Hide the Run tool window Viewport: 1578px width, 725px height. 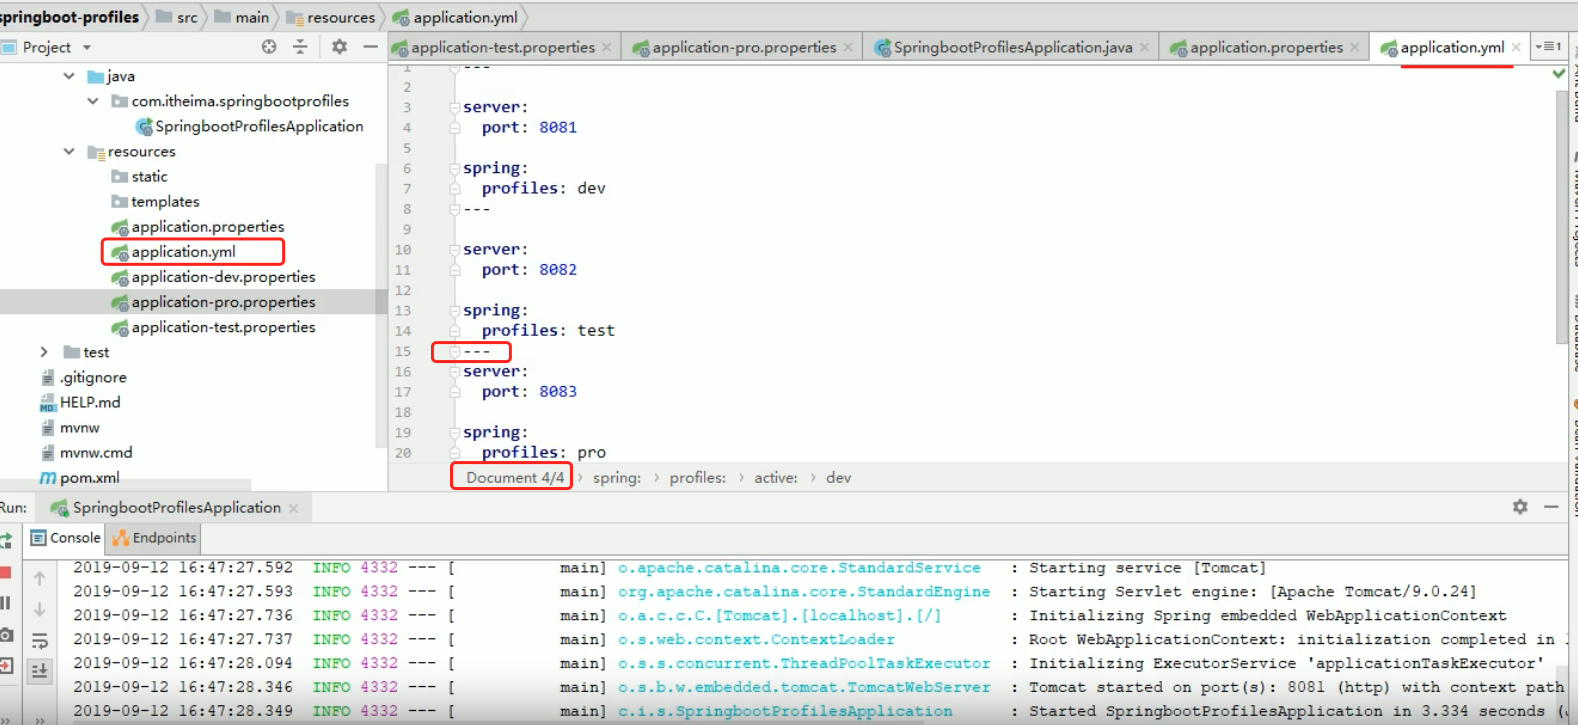click(1551, 507)
